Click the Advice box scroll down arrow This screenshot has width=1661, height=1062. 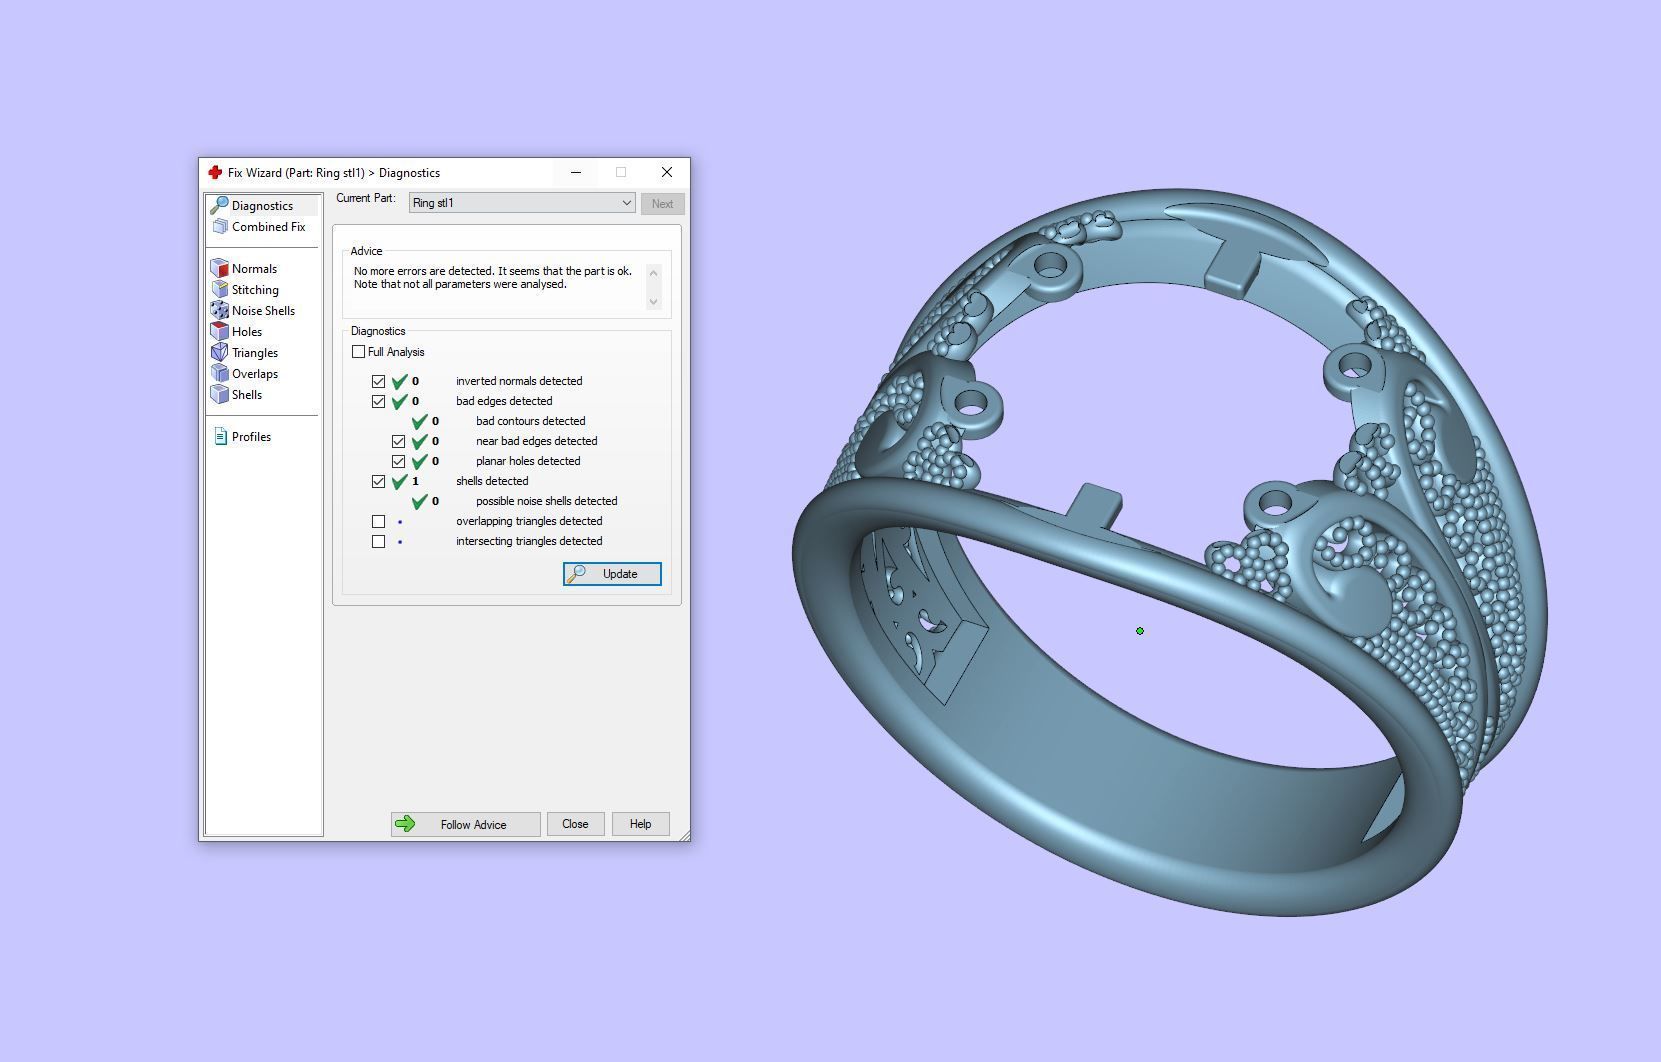click(x=654, y=301)
